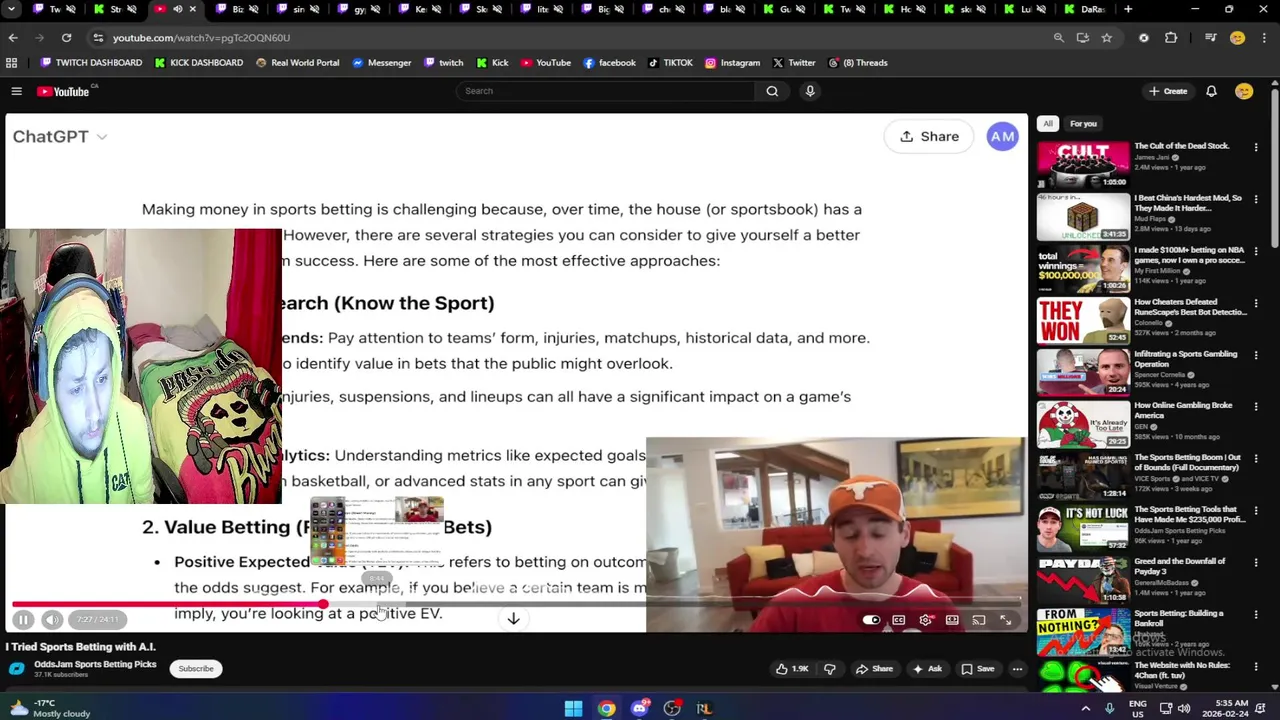Go to YouTube home via the logo
Screen dimensions: 1280x720
[x=65, y=91]
